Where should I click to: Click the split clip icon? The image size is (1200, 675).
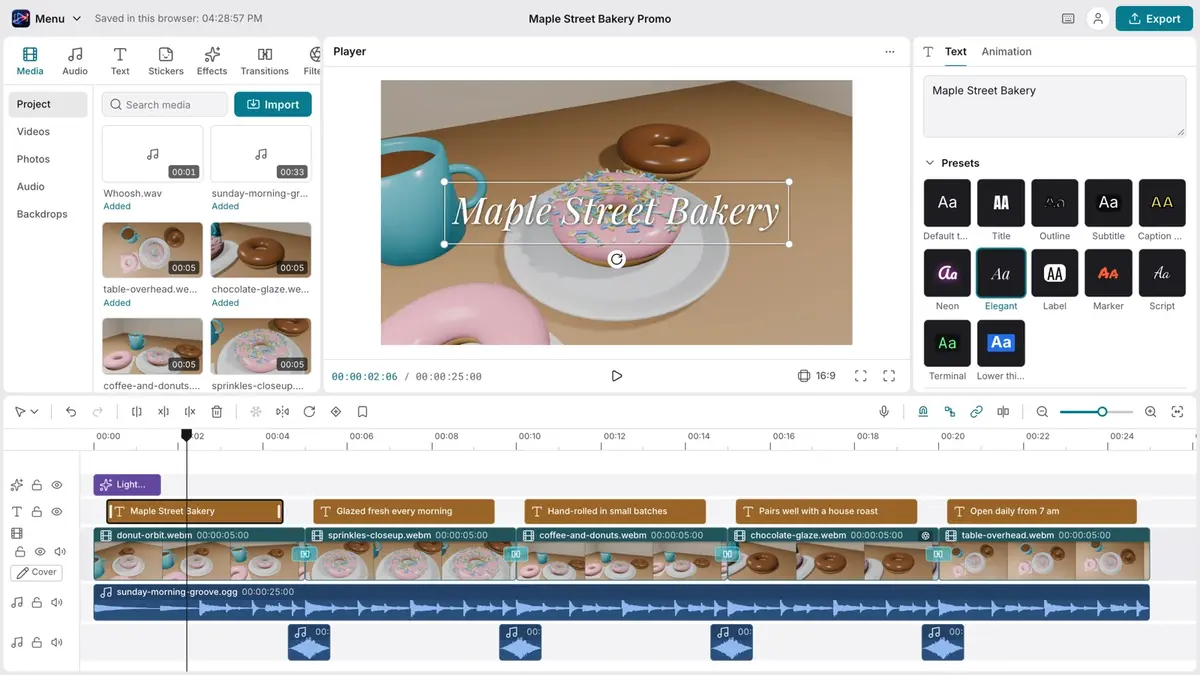coord(137,411)
